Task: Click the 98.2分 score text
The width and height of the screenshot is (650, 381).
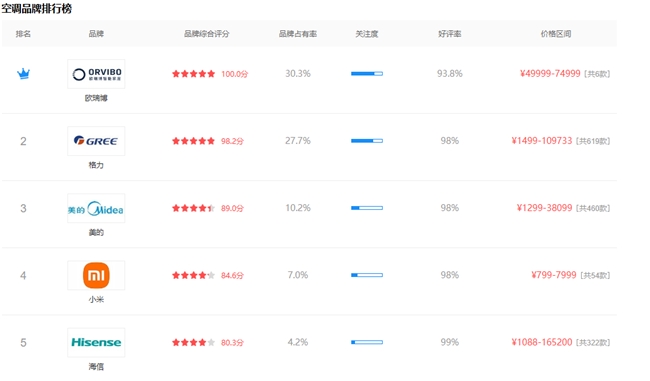Action: click(233, 141)
